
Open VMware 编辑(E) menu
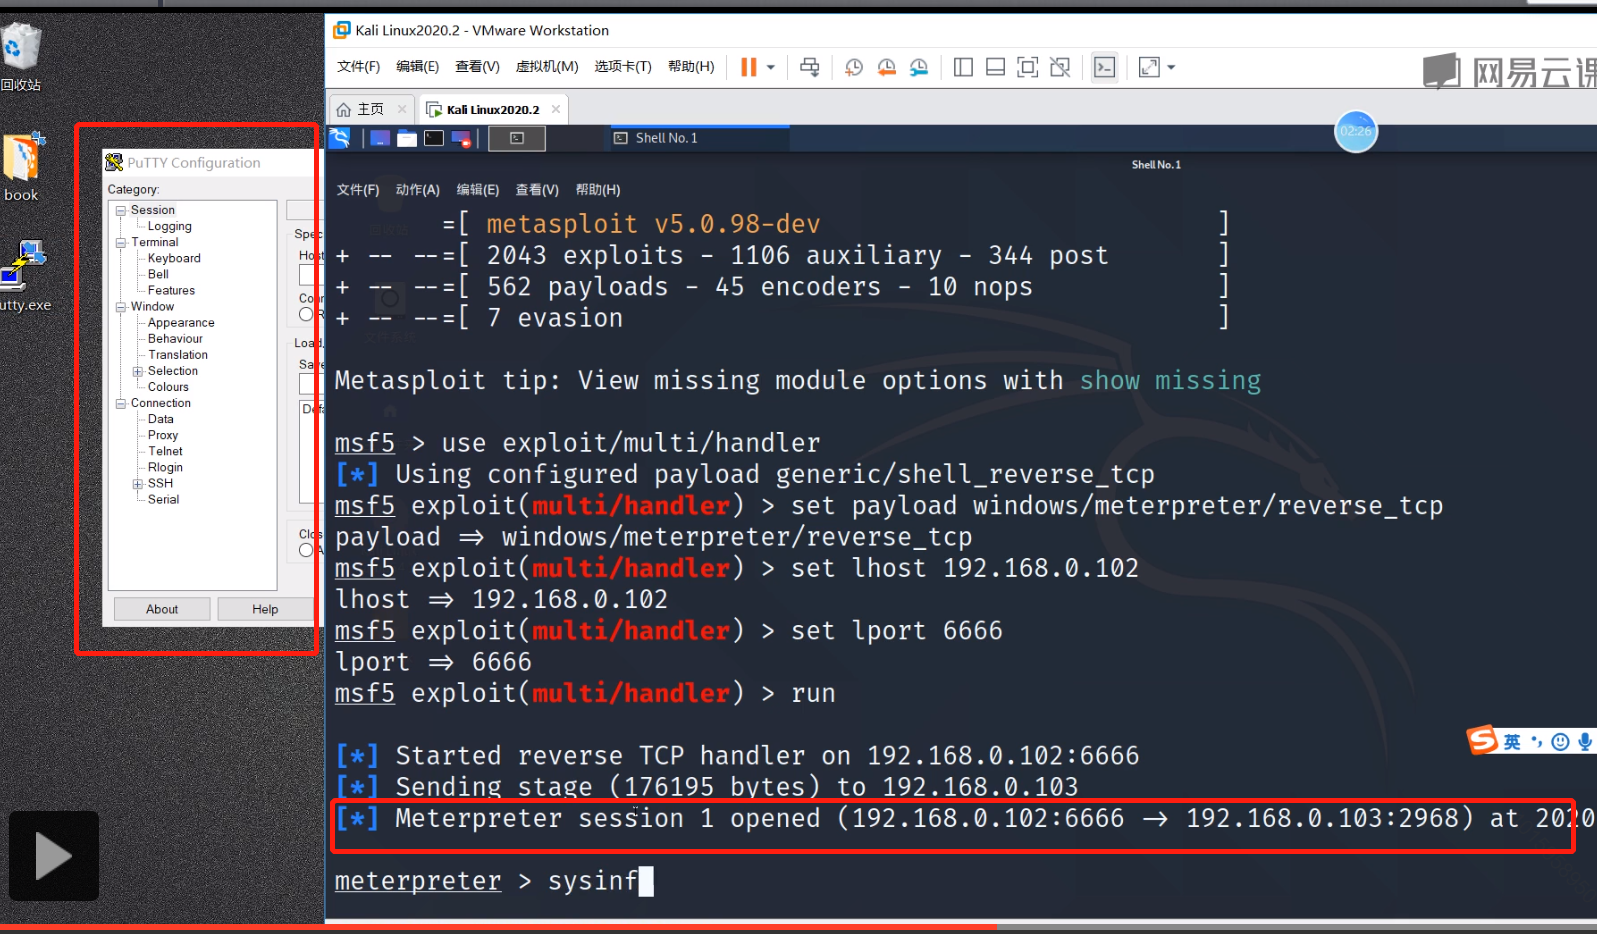pyautogui.click(x=417, y=66)
